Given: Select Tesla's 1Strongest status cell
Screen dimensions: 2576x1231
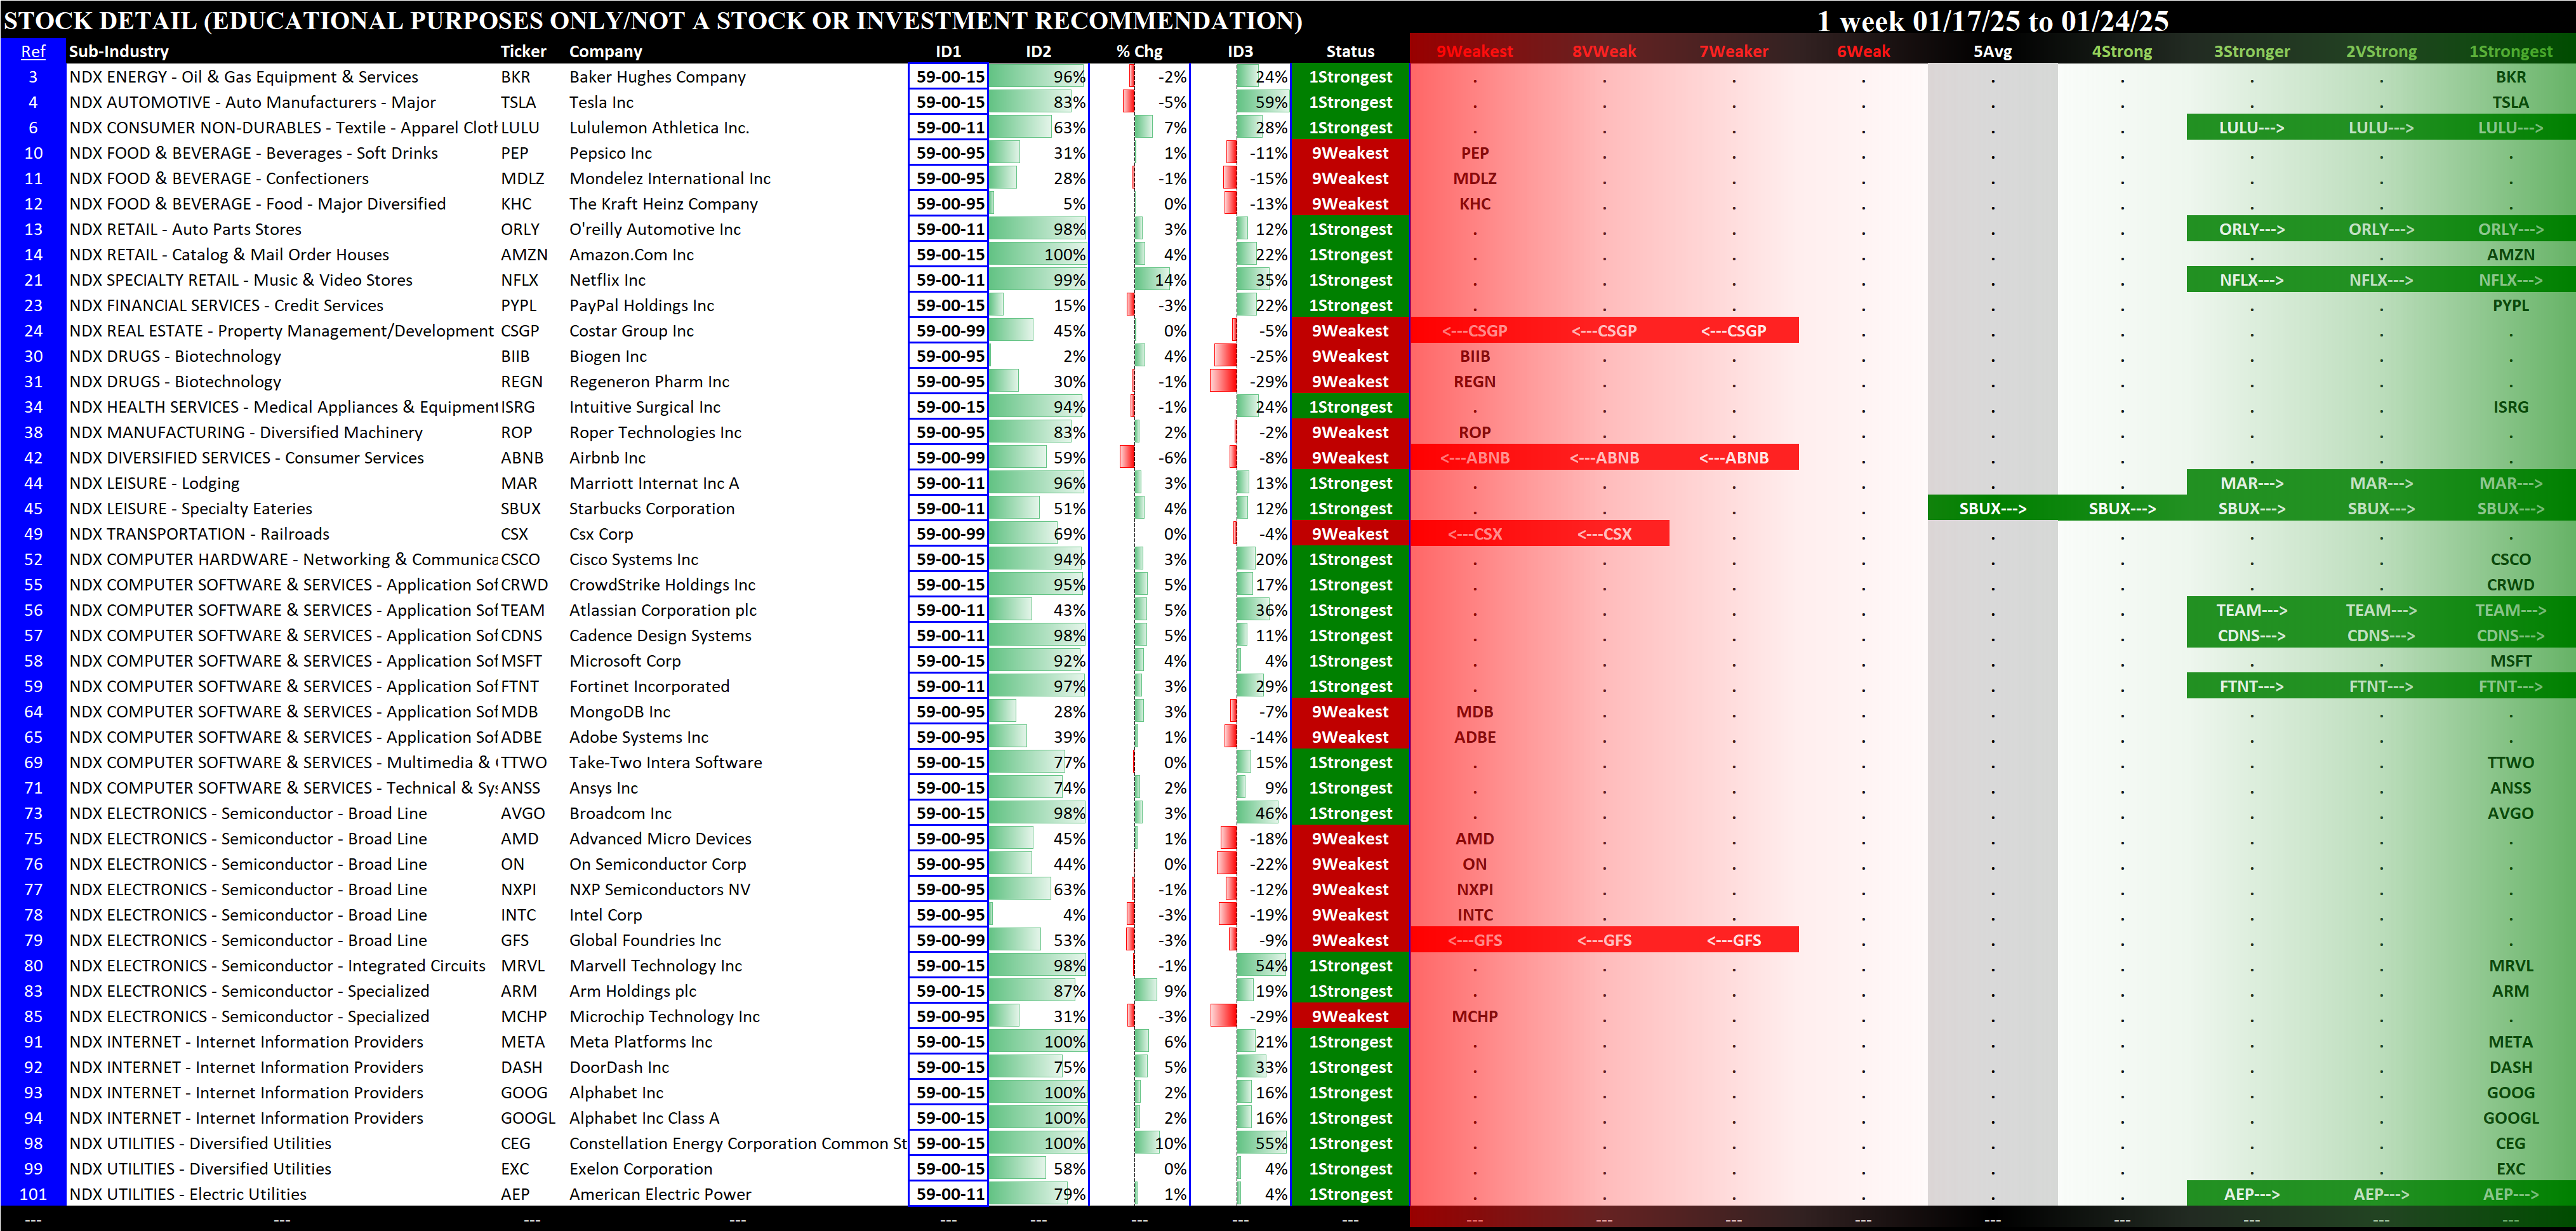Looking at the screenshot, I should tap(1350, 102).
